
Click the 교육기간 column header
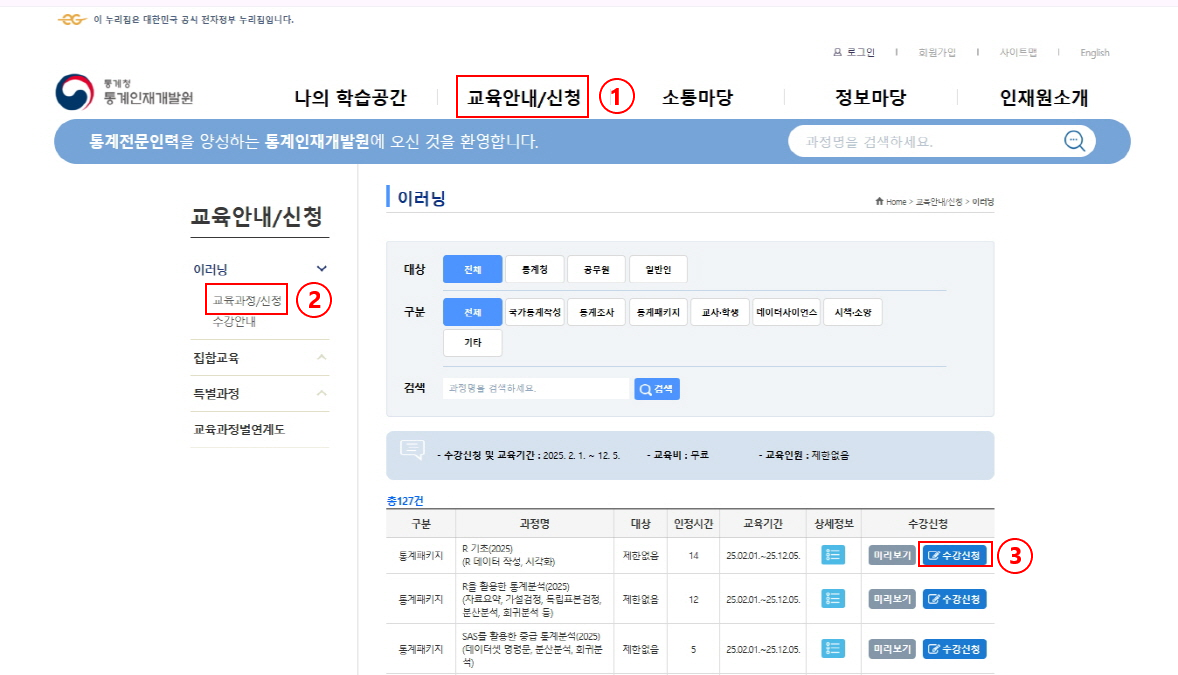[763, 523]
